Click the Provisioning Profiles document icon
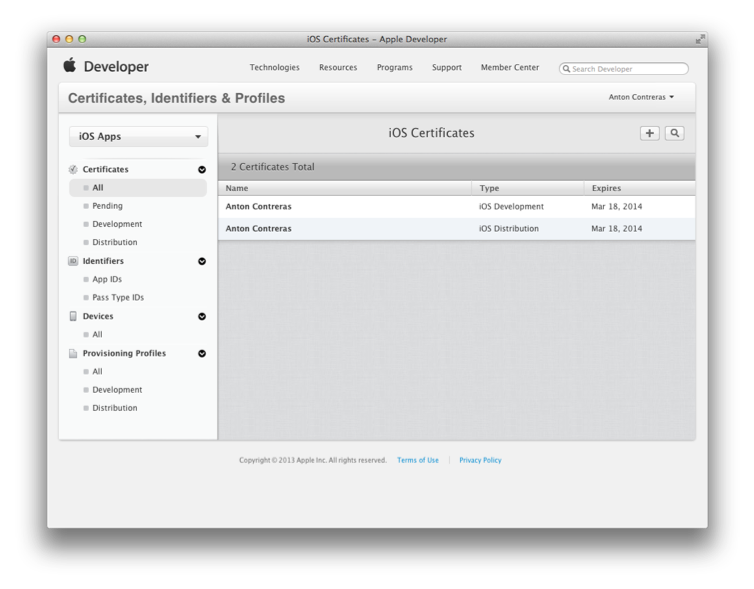 (x=73, y=353)
